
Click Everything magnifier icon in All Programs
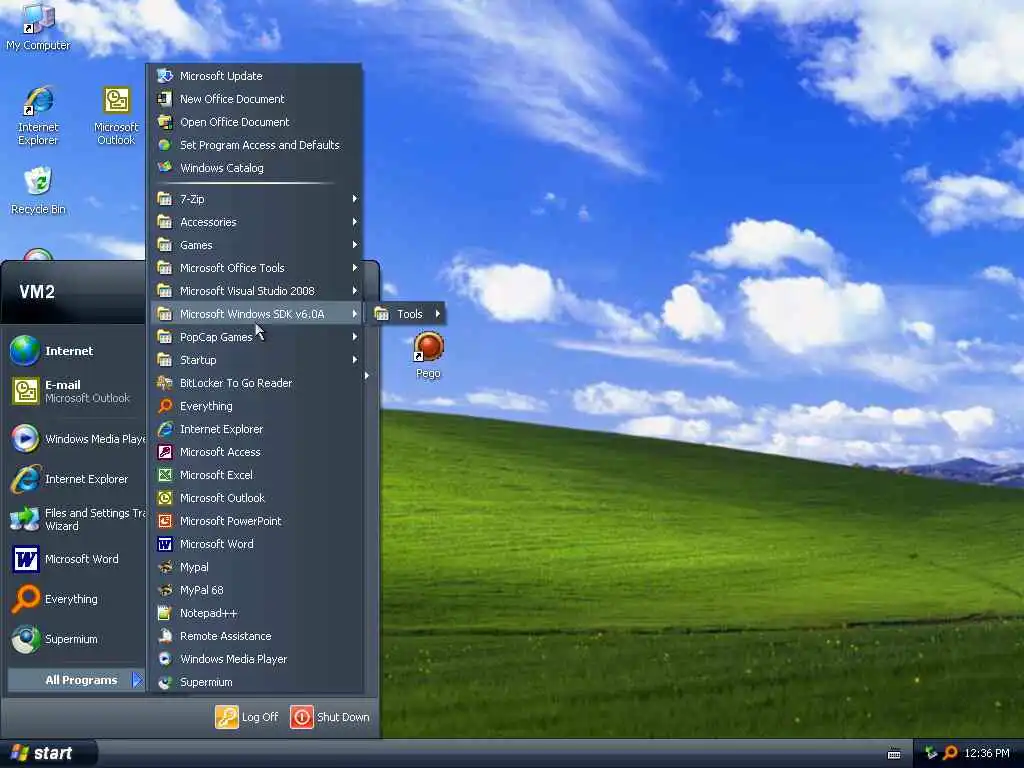pyautogui.click(x=165, y=406)
